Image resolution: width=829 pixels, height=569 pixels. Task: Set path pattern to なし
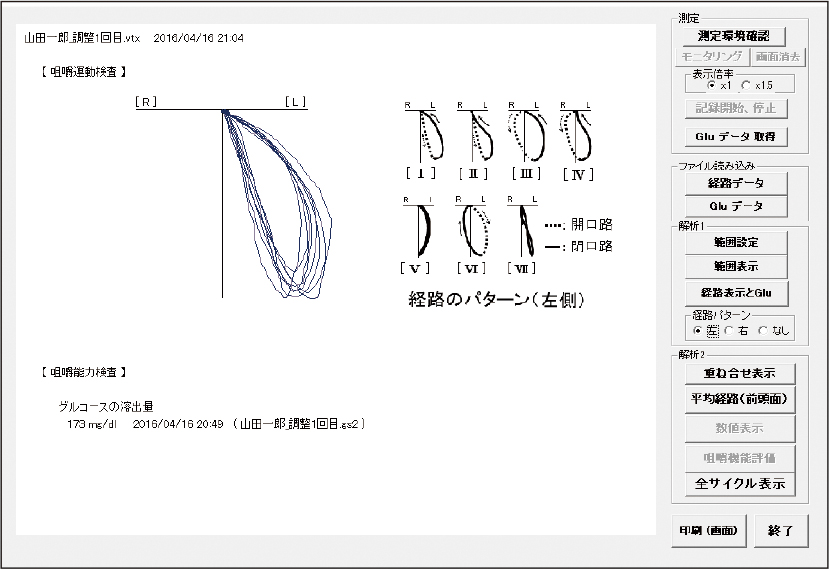coord(763,330)
